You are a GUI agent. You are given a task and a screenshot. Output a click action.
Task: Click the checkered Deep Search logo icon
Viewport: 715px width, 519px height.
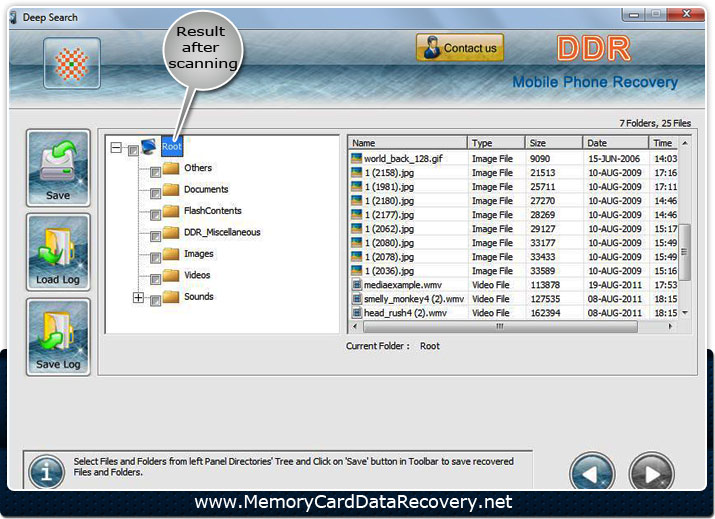coord(72,63)
